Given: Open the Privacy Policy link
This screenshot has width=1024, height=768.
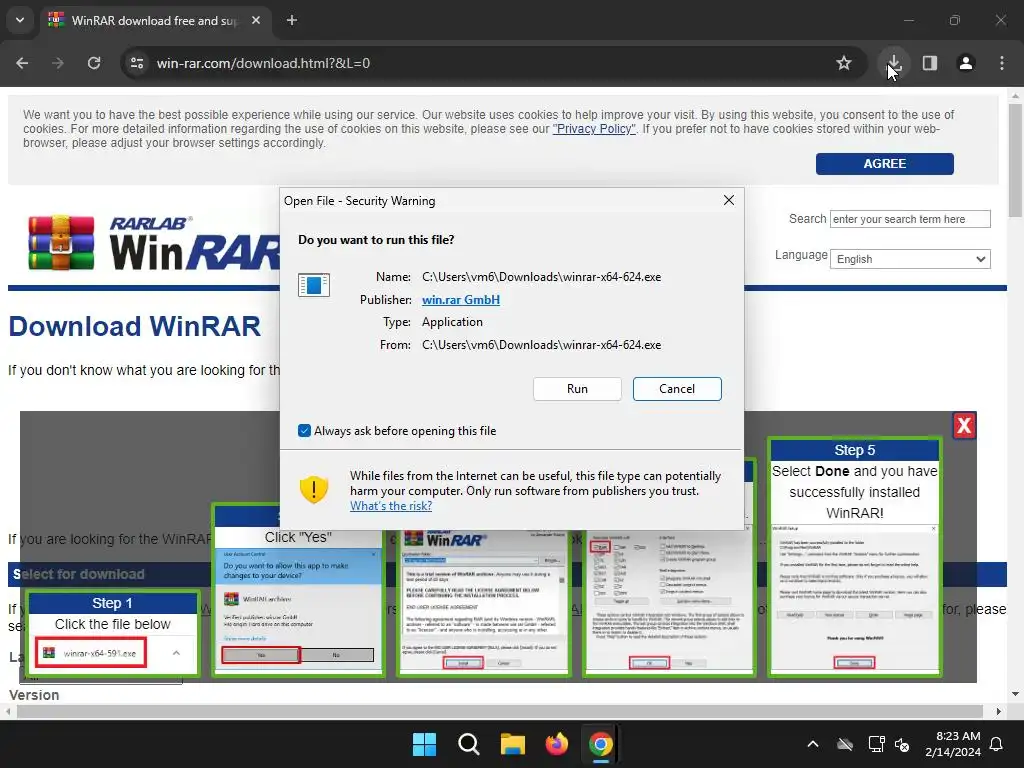Looking at the screenshot, I should [x=594, y=129].
